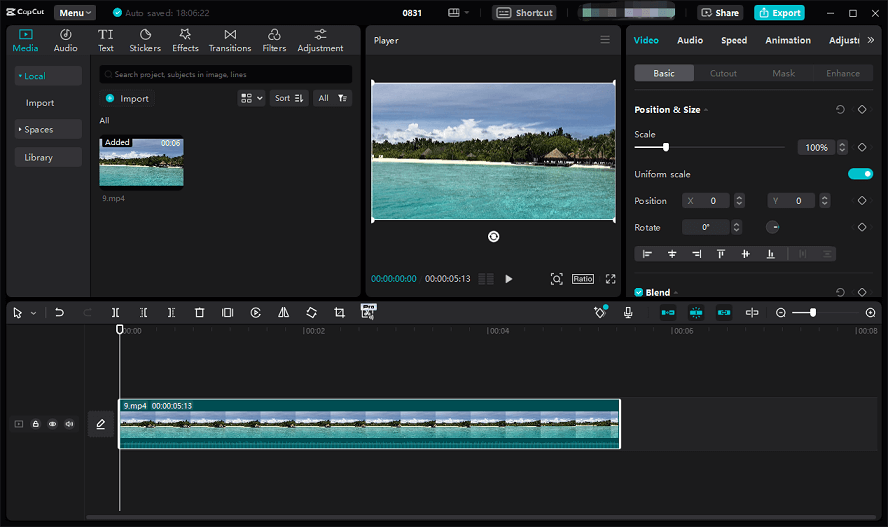Image resolution: width=888 pixels, height=527 pixels.
Task: Click the Export button
Action: (x=780, y=12)
